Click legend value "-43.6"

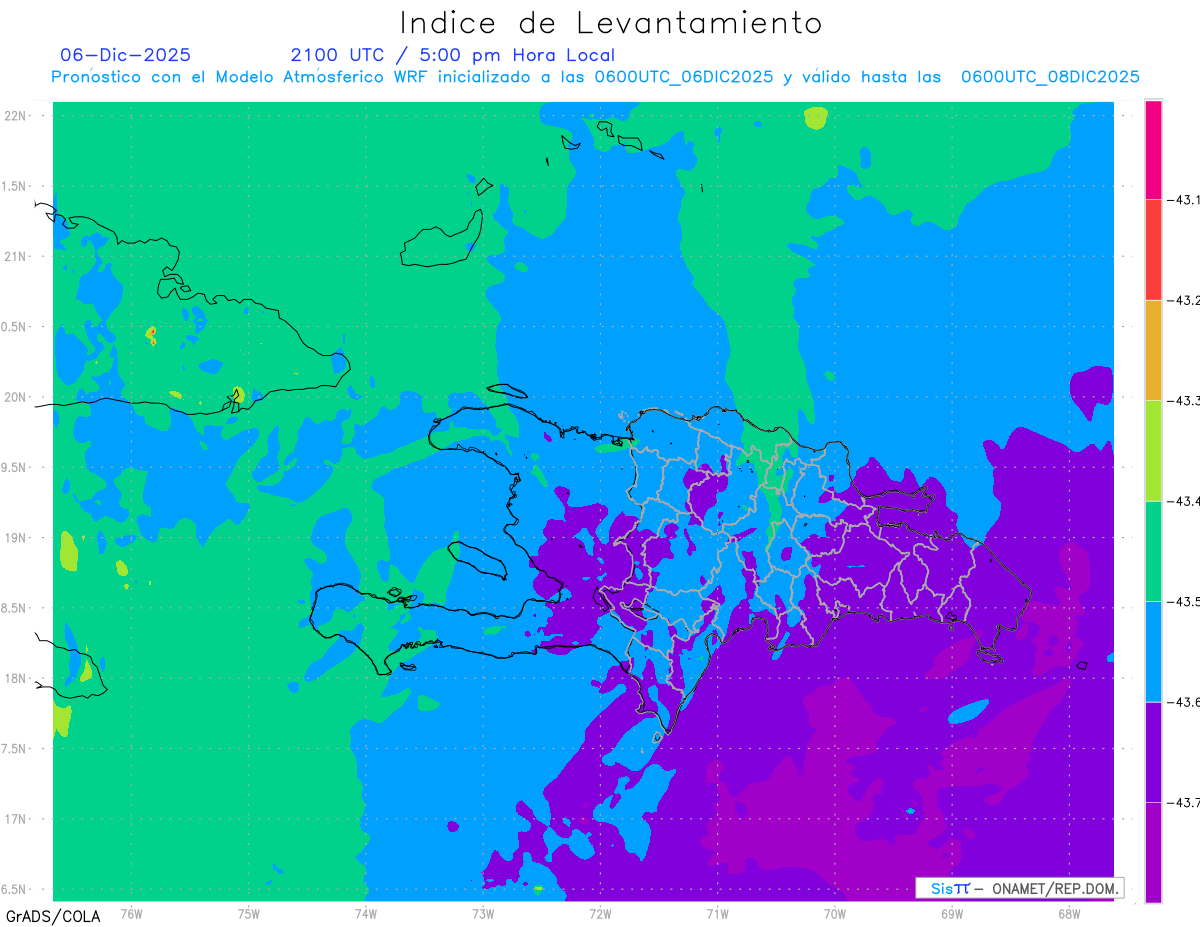pos(1183,702)
